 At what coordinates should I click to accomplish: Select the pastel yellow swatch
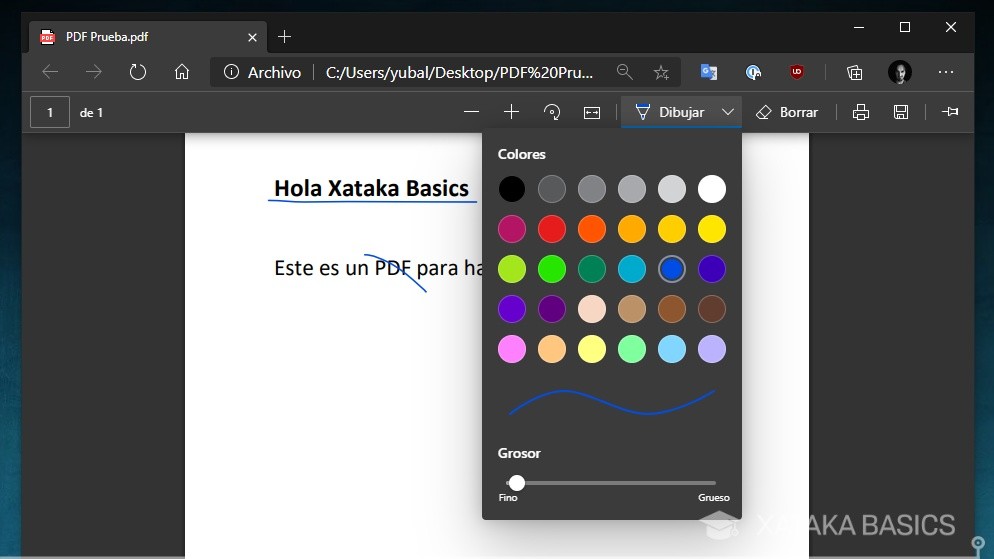591,349
